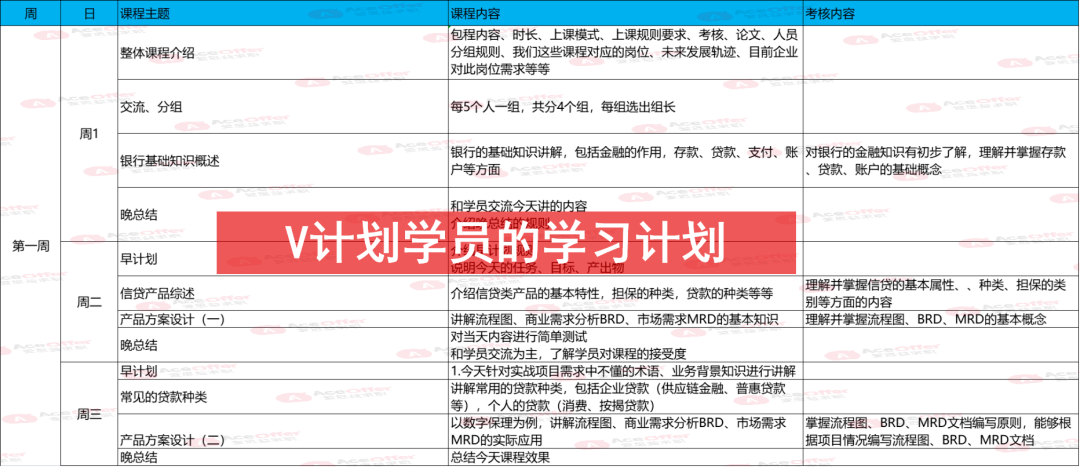Click the topic cell '常见的贷款种类'
Viewport: 1080px width, 467px height.
click(x=282, y=397)
